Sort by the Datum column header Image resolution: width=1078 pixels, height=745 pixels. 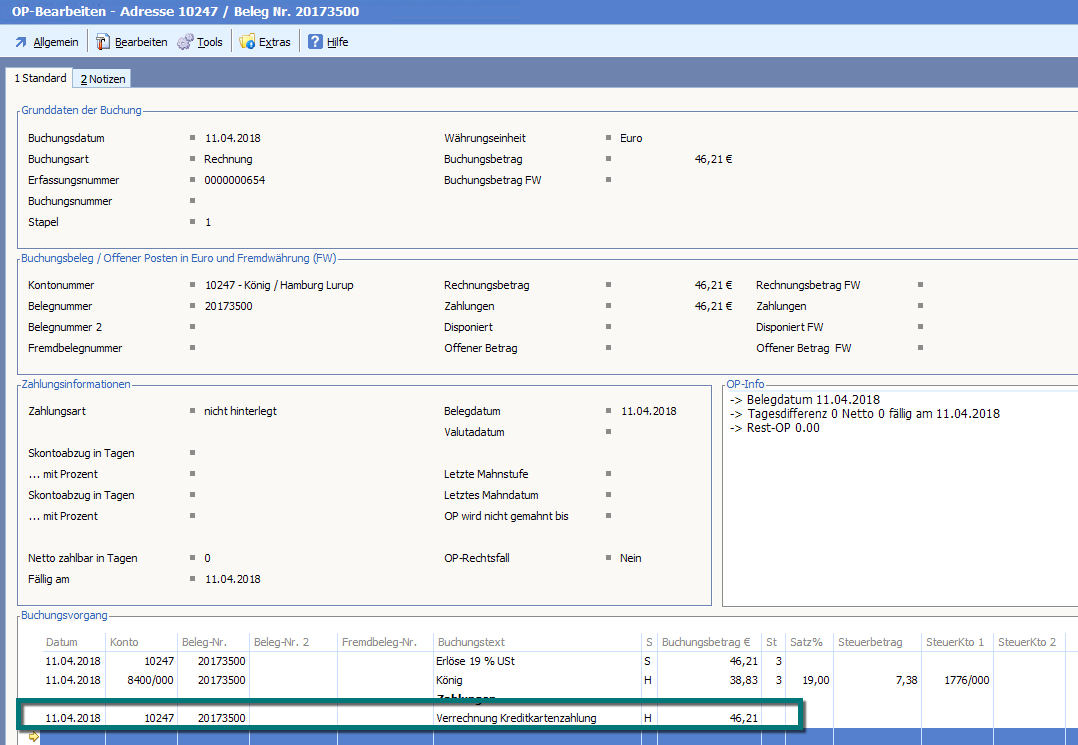click(61, 642)
